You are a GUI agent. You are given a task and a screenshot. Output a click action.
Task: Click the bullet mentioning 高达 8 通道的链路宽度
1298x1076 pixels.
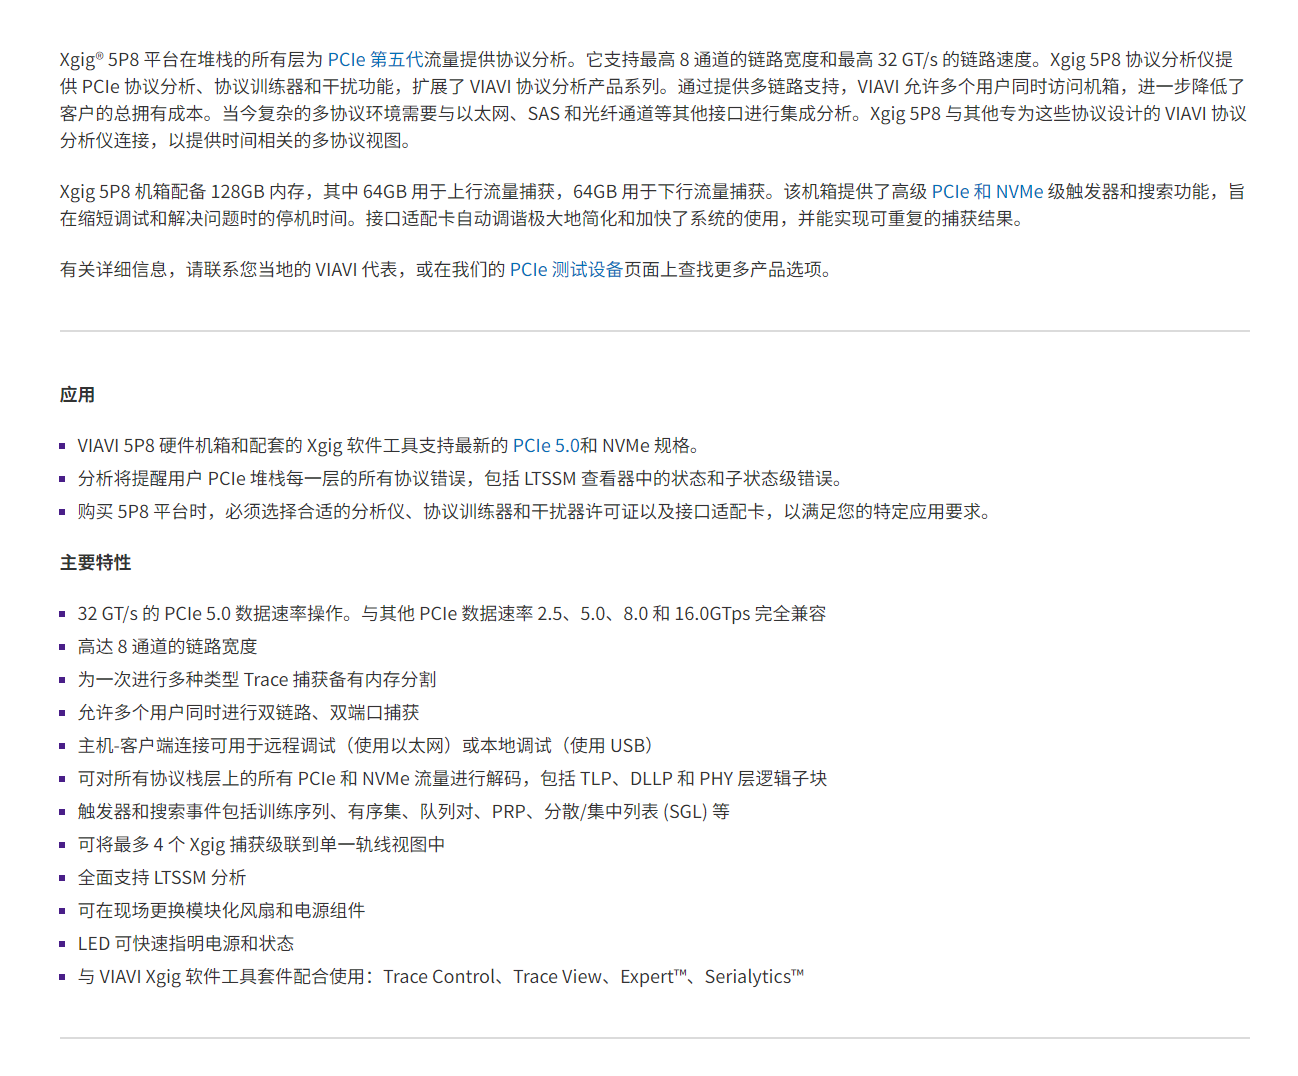point(166,646)
